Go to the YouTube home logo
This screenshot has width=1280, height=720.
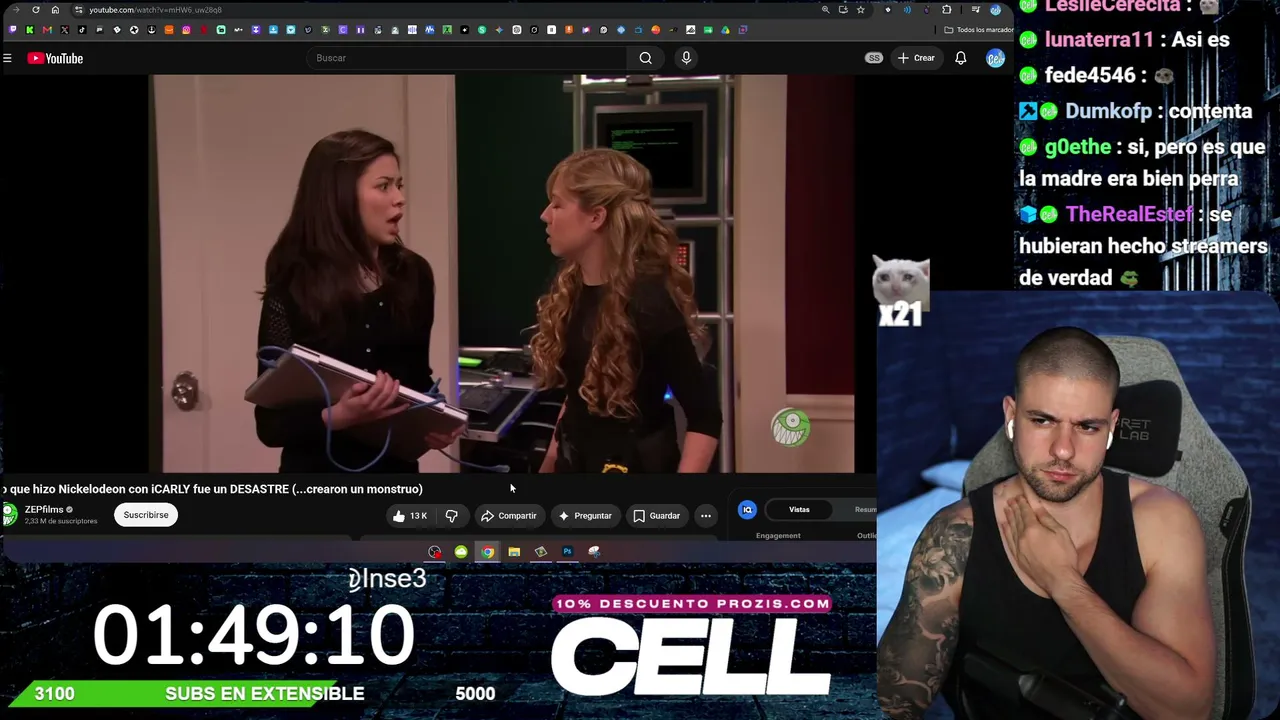55,58
